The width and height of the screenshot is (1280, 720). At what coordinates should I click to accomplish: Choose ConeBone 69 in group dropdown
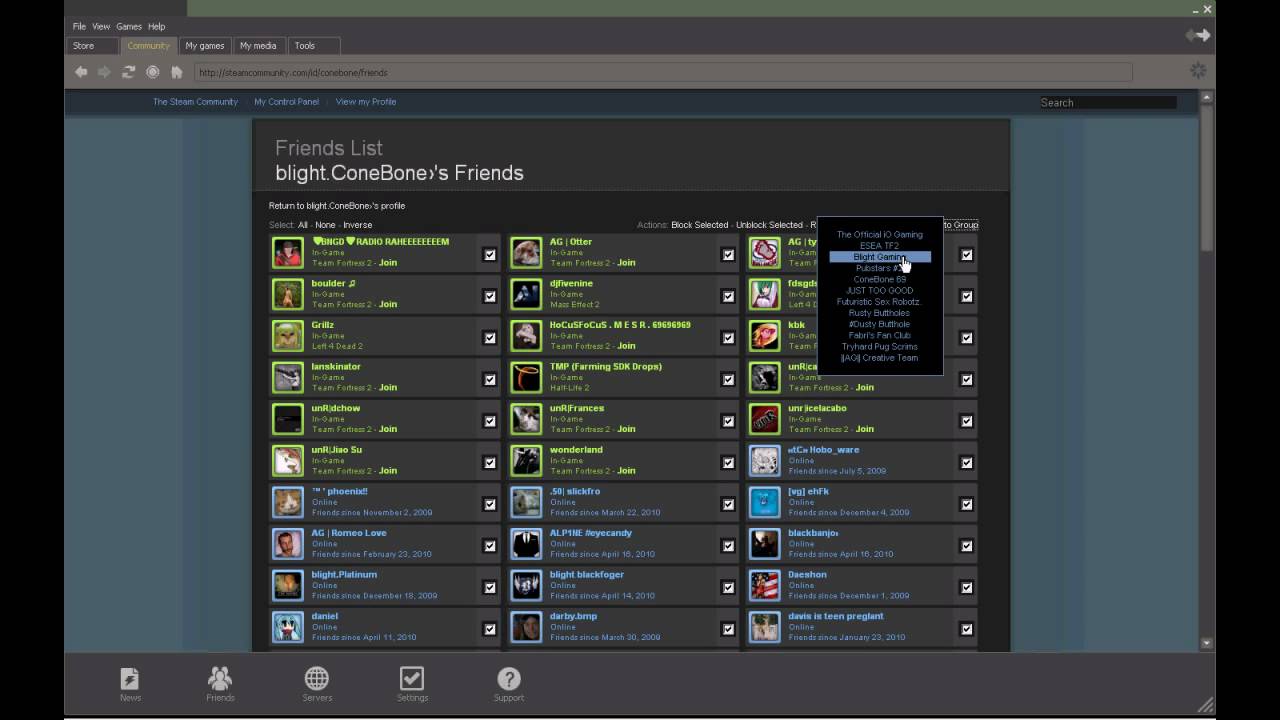880,280
